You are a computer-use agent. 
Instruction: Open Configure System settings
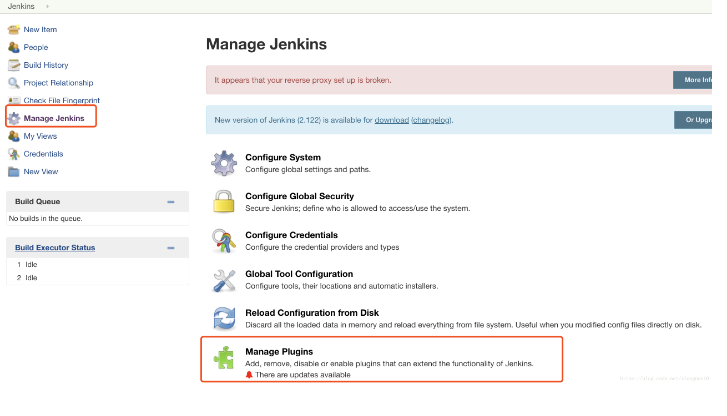click(283, 158)
